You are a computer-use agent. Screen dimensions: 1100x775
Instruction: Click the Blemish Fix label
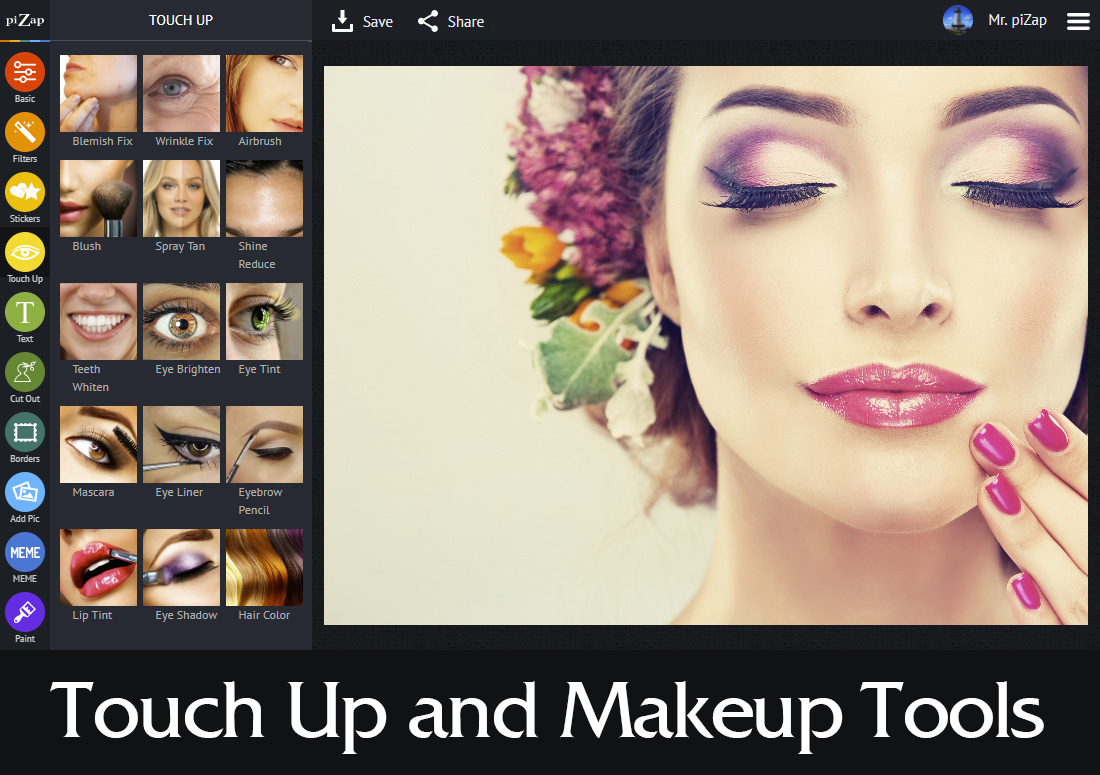coord(102,141)
